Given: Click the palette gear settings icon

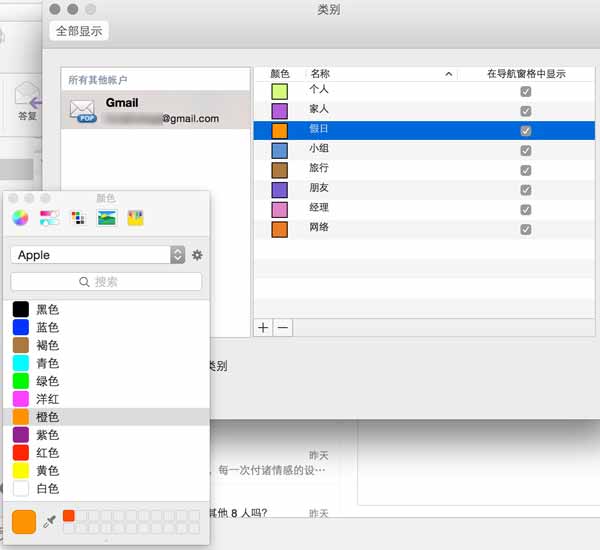Looking at the screenshot, I should point(197,255).
